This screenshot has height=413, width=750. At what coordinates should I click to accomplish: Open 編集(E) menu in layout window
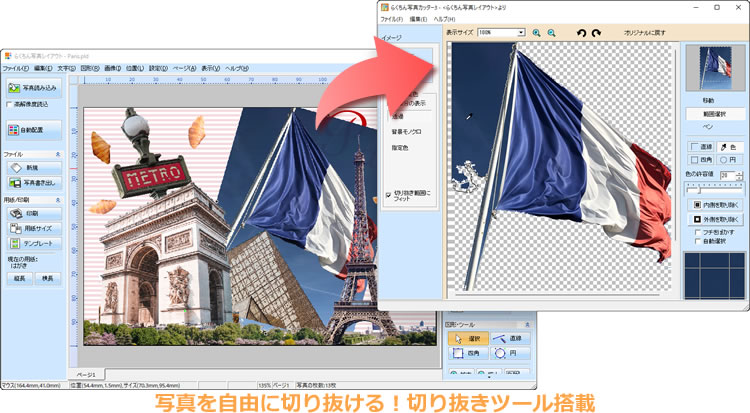(x=43, y=68)
